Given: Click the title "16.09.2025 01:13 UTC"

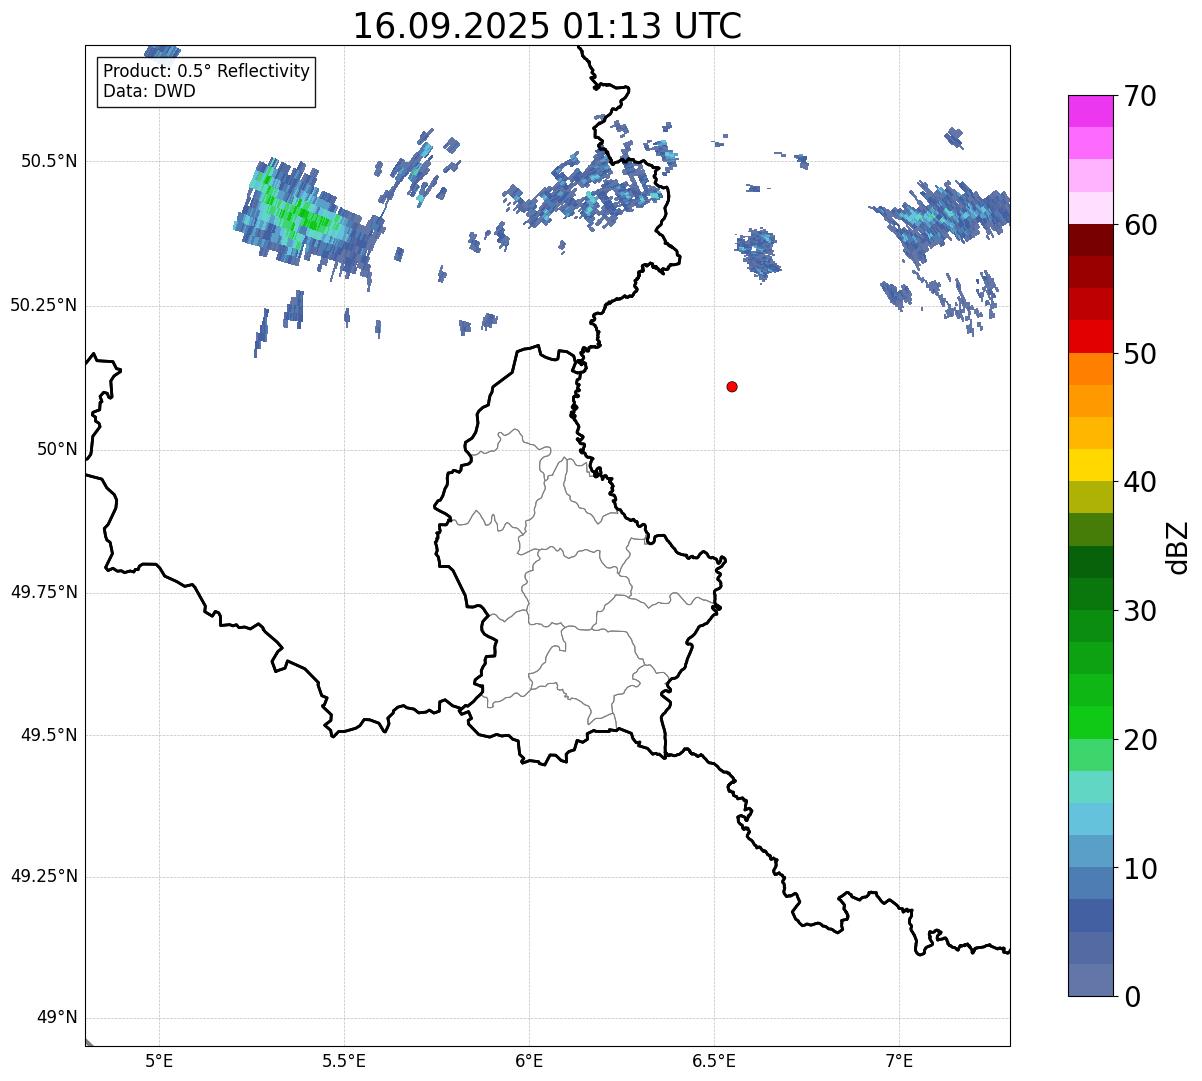Looking at the screenshot, I should tap(547, 26).
